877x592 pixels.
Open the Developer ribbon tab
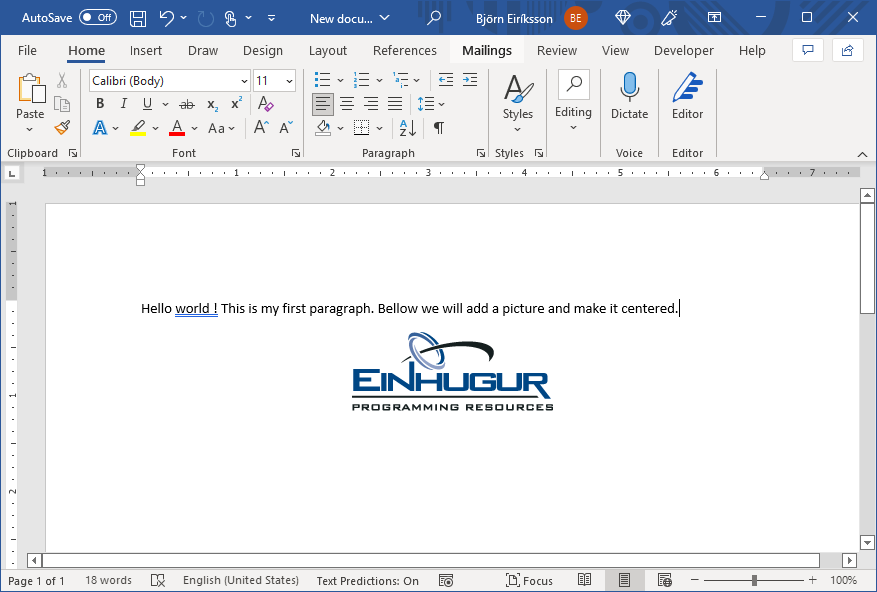(684, 50)
